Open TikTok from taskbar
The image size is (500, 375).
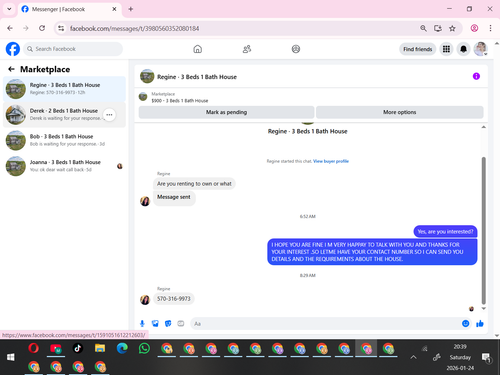(78, 349)
